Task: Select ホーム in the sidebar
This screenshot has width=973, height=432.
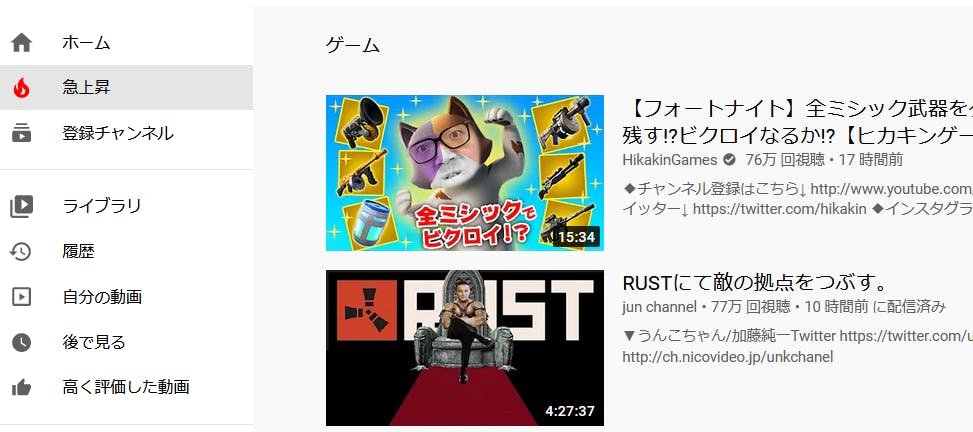Action: point(127,43)
